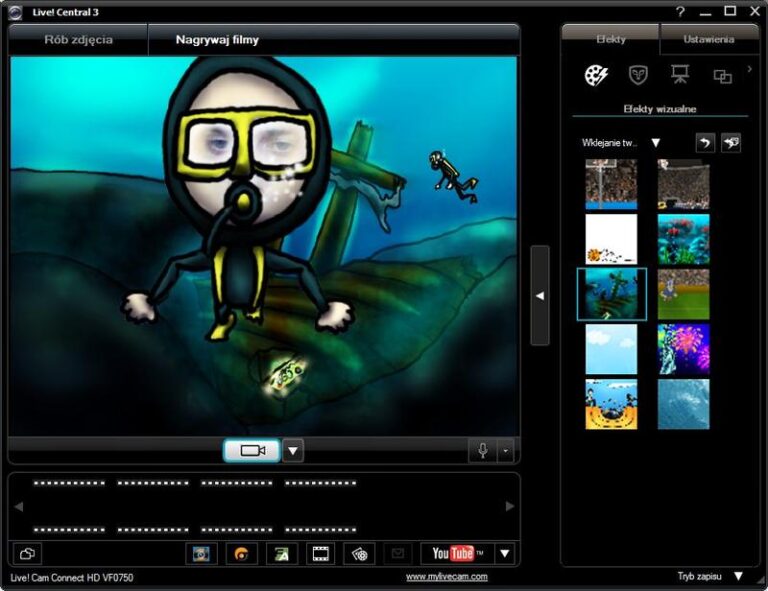Collapse the side panel with arrow handle
The image size is (768, 591).
click(540, 296)
